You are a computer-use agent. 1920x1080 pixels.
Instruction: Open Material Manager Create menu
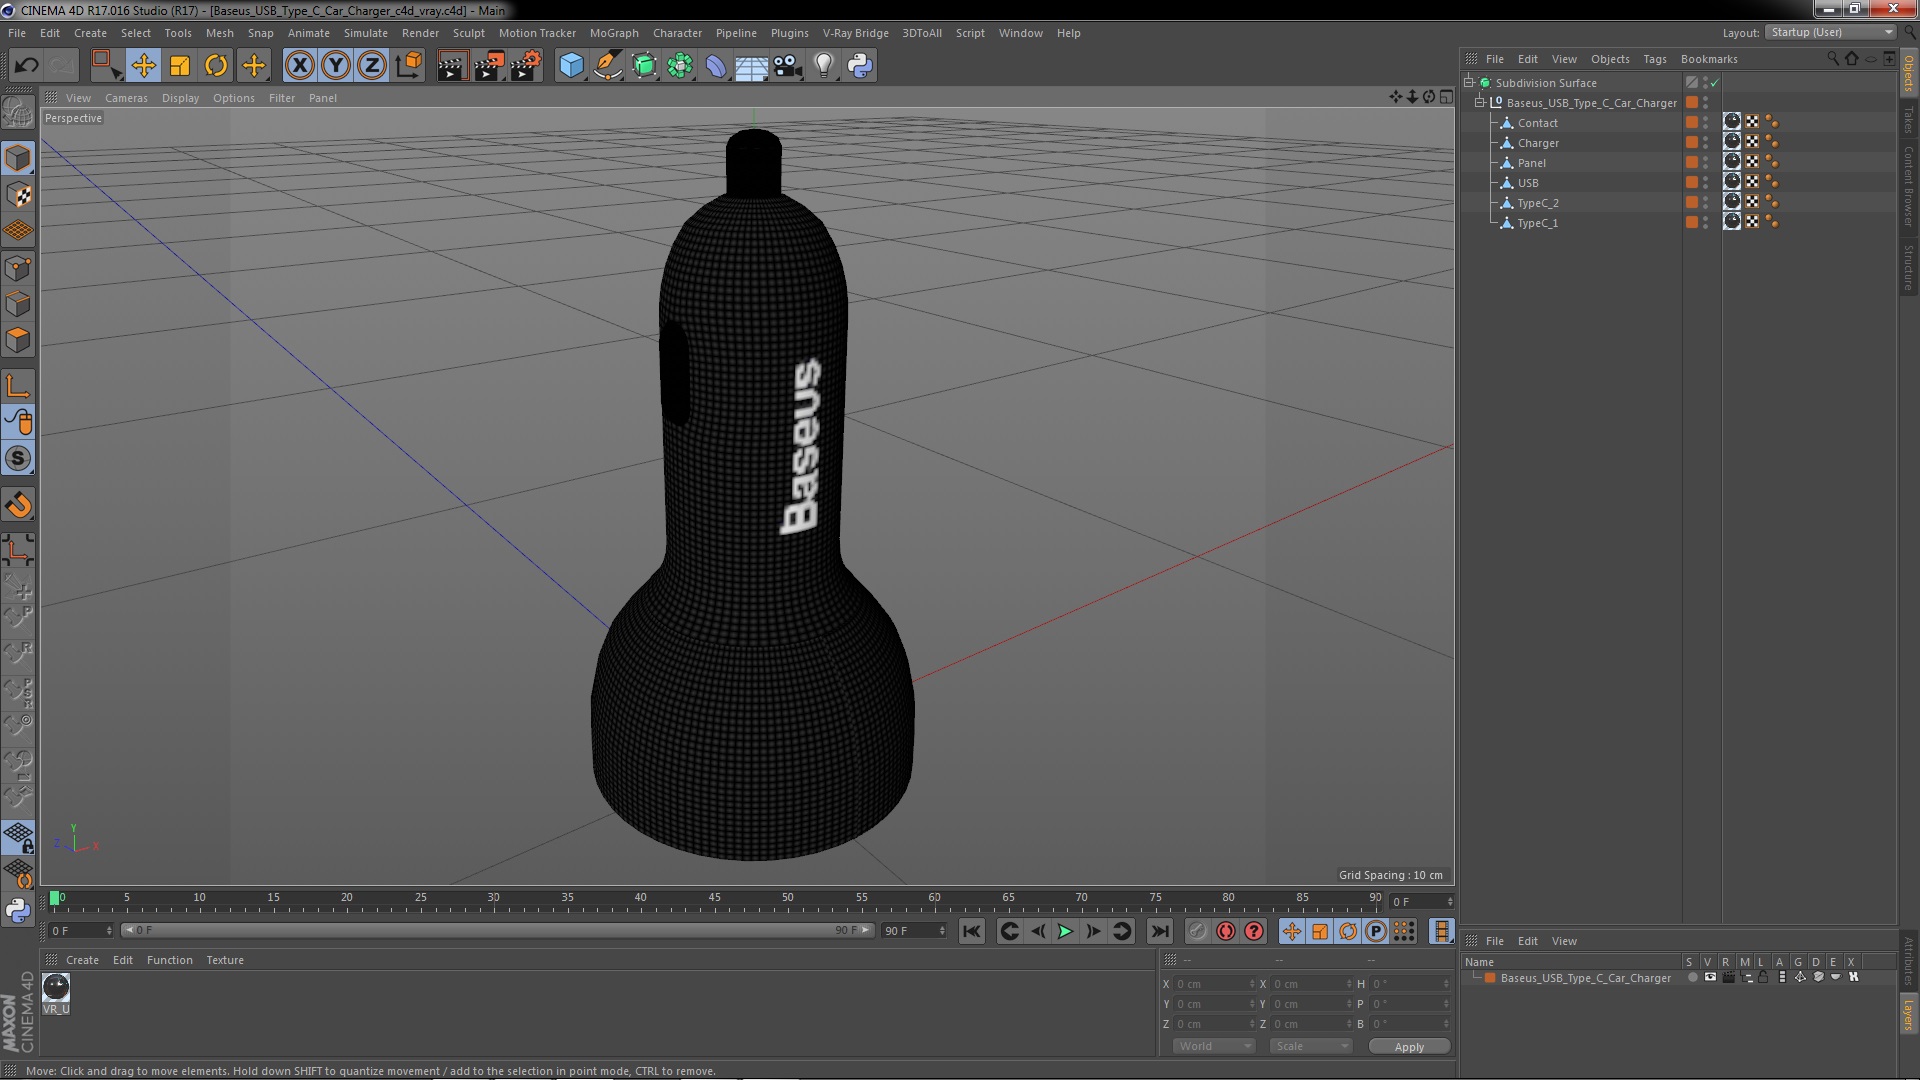pyautogui.click(x=82, y=960)
